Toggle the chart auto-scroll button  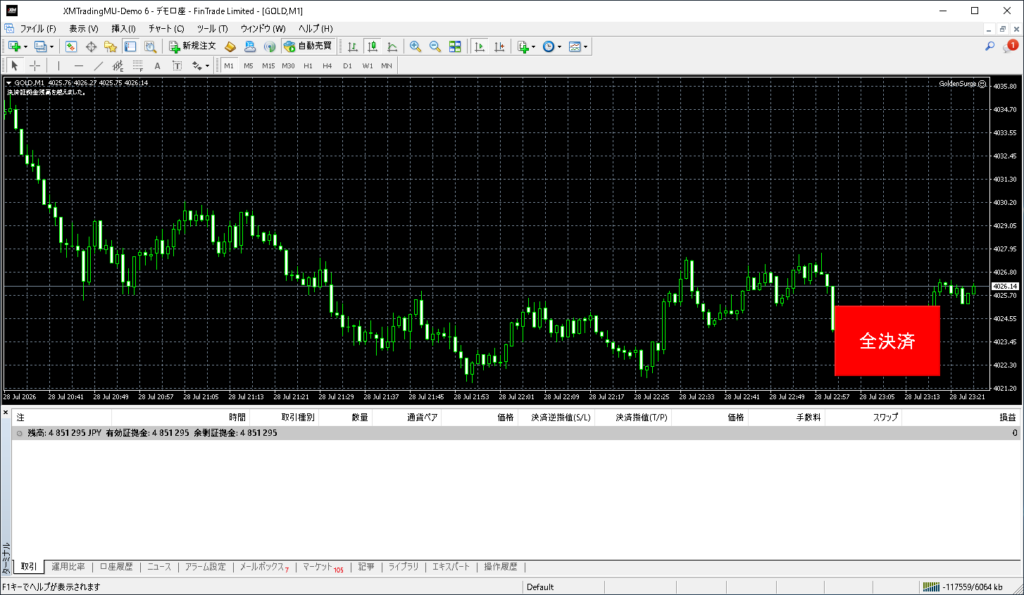(x=479, y=46)
